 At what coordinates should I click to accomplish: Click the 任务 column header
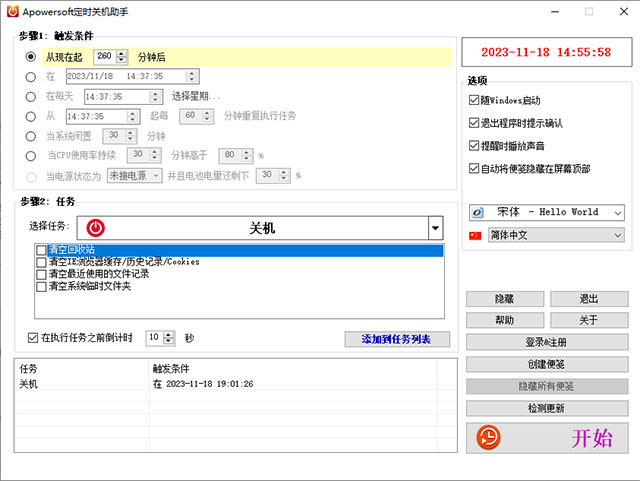tap(29, 369)
